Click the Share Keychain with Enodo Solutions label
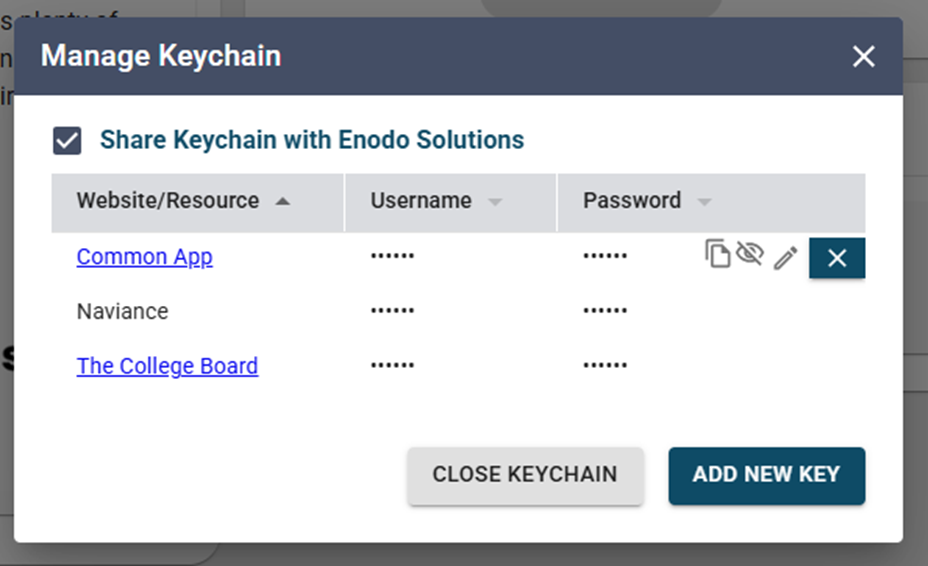This screenshot has width=928, height=566. (312, 140)
